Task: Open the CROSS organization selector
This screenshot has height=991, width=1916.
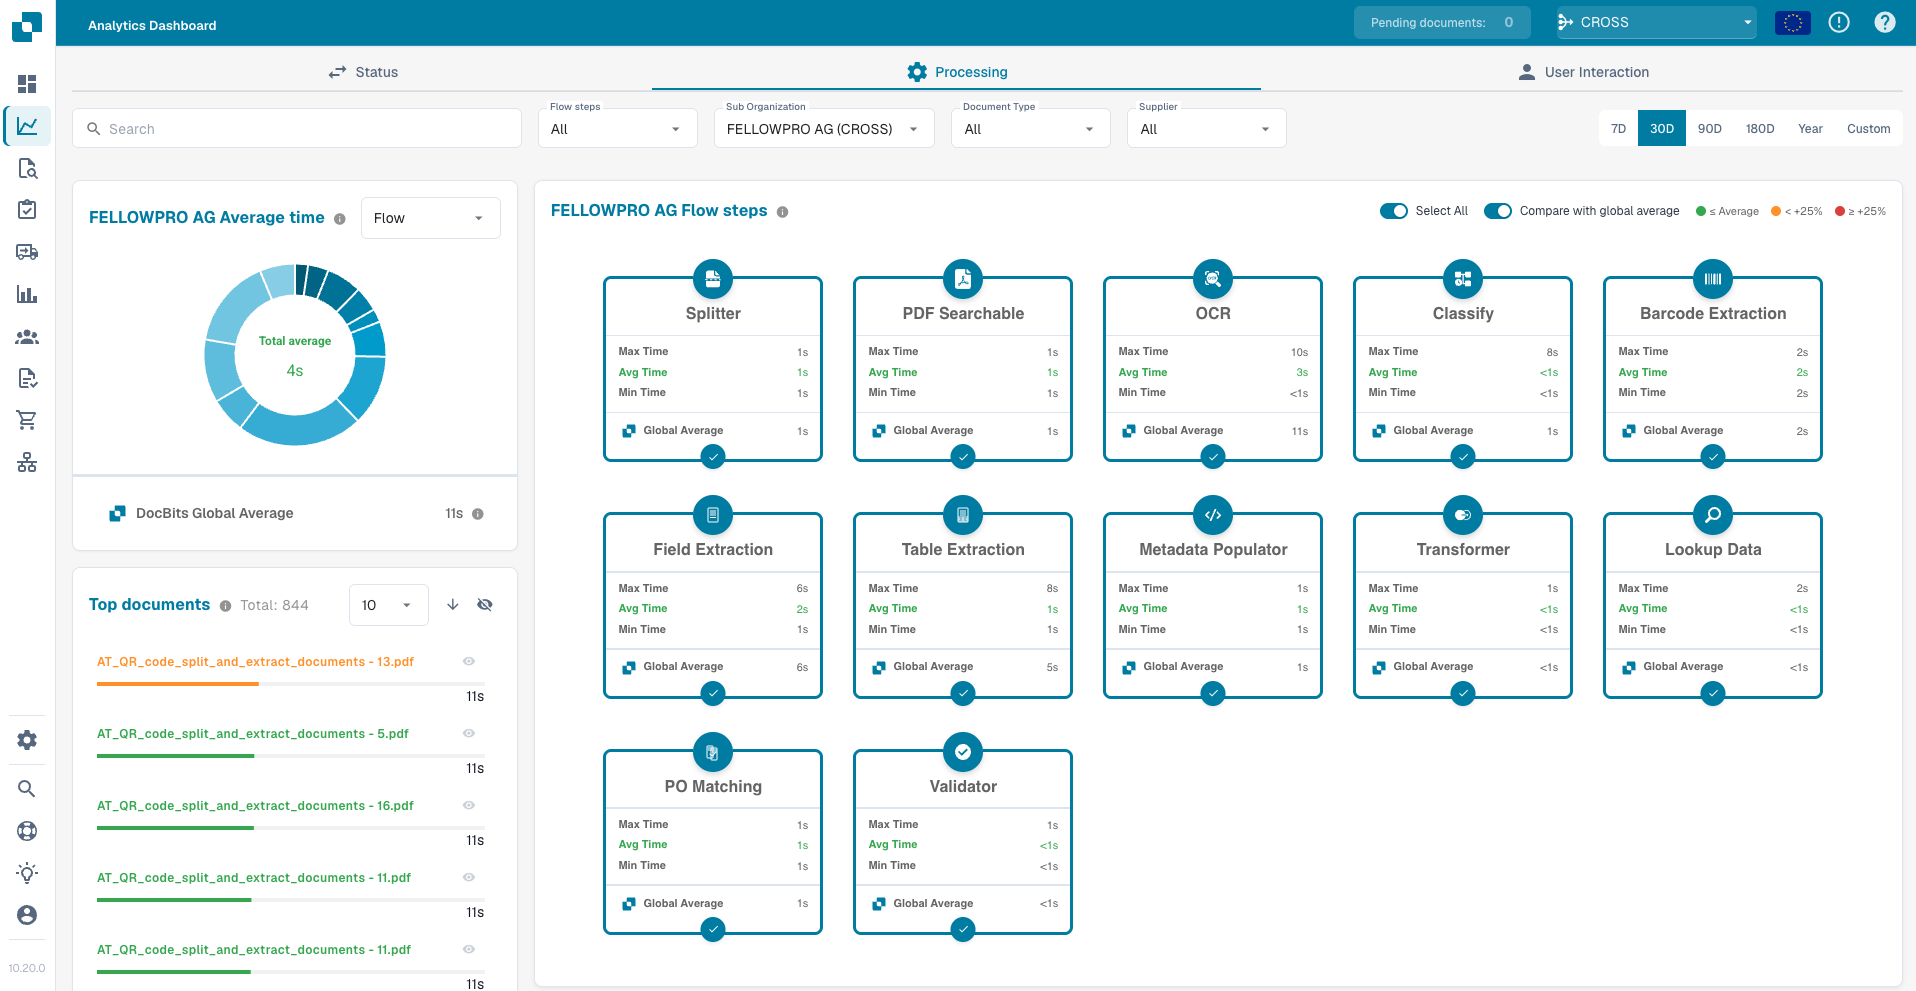Action: click(1656, 22)
